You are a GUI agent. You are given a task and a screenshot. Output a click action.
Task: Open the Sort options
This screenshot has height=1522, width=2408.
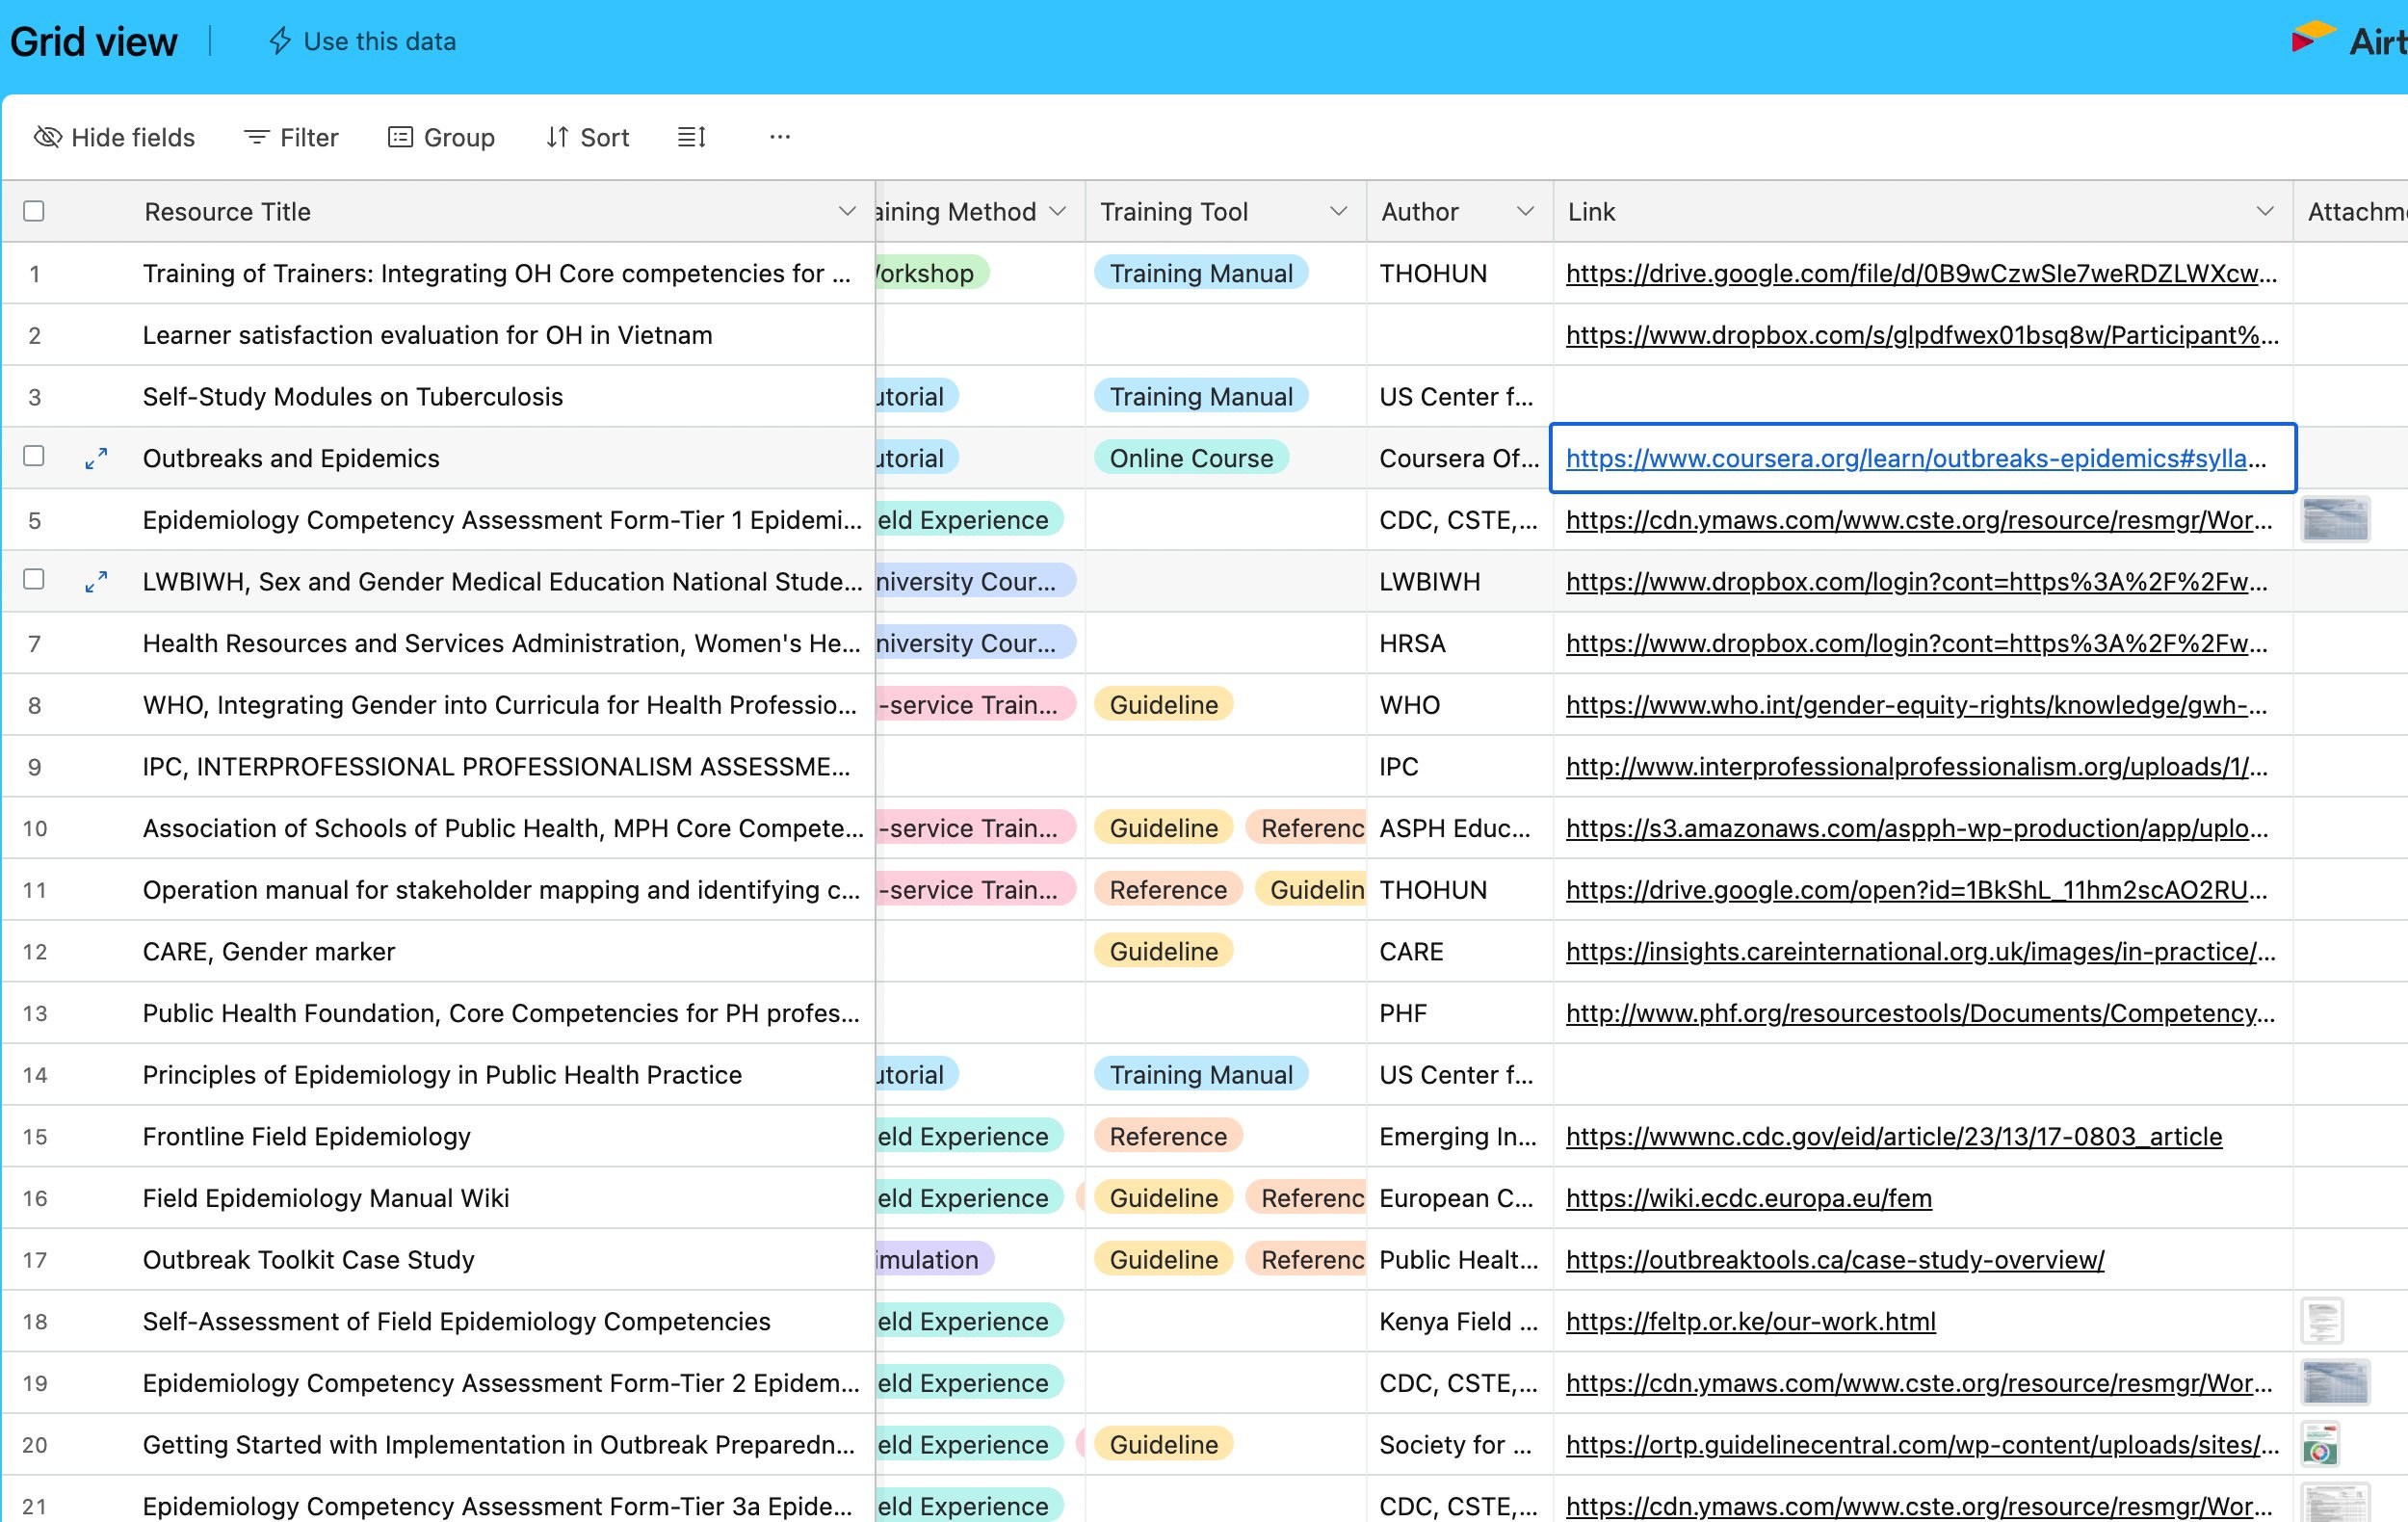[587, 137]
